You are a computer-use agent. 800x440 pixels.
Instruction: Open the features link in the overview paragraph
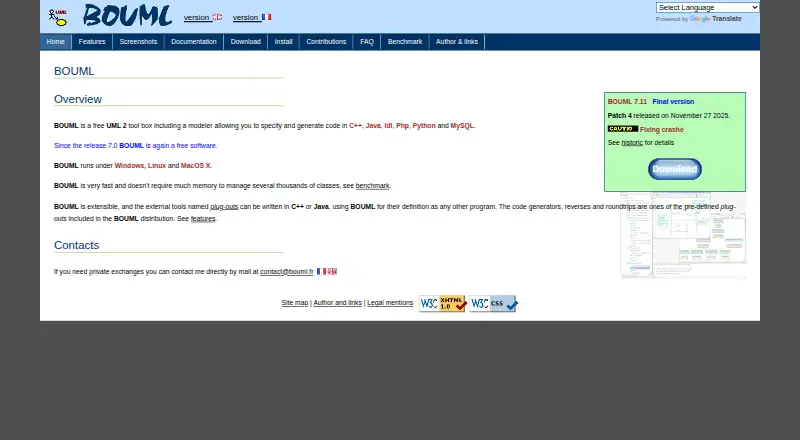(x=203, y=218)
